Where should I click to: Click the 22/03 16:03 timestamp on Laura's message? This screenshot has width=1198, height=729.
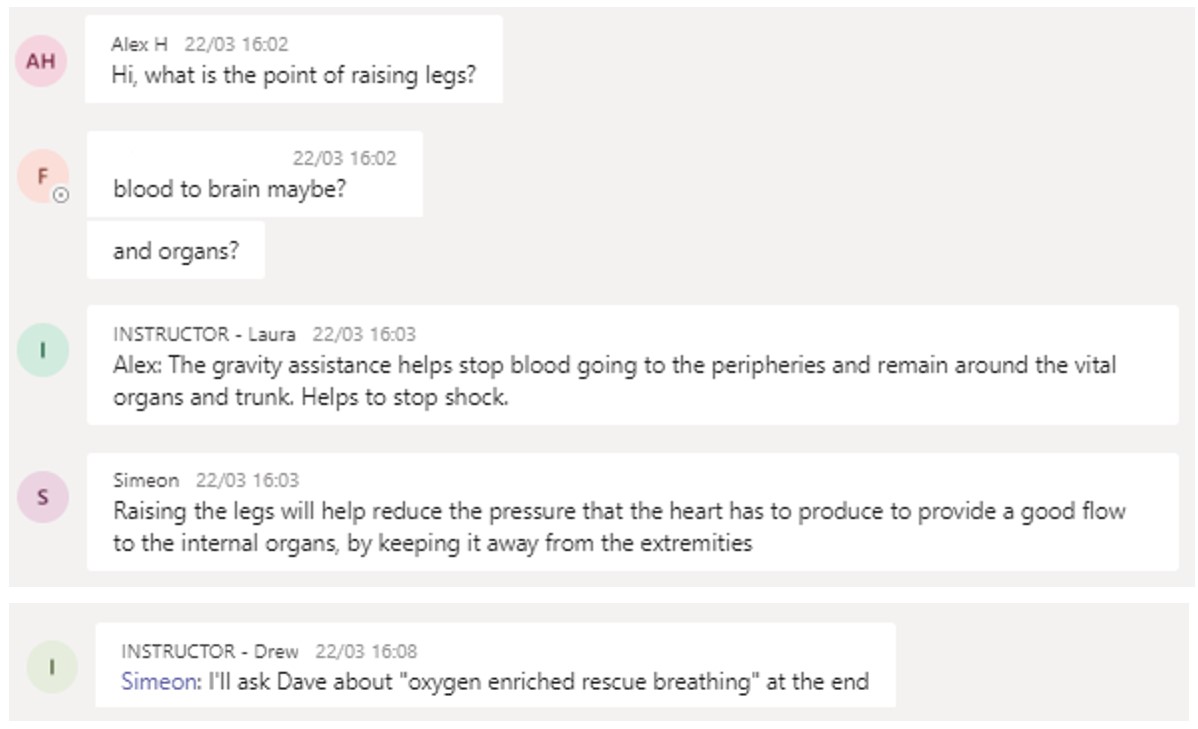click(364, 334)
